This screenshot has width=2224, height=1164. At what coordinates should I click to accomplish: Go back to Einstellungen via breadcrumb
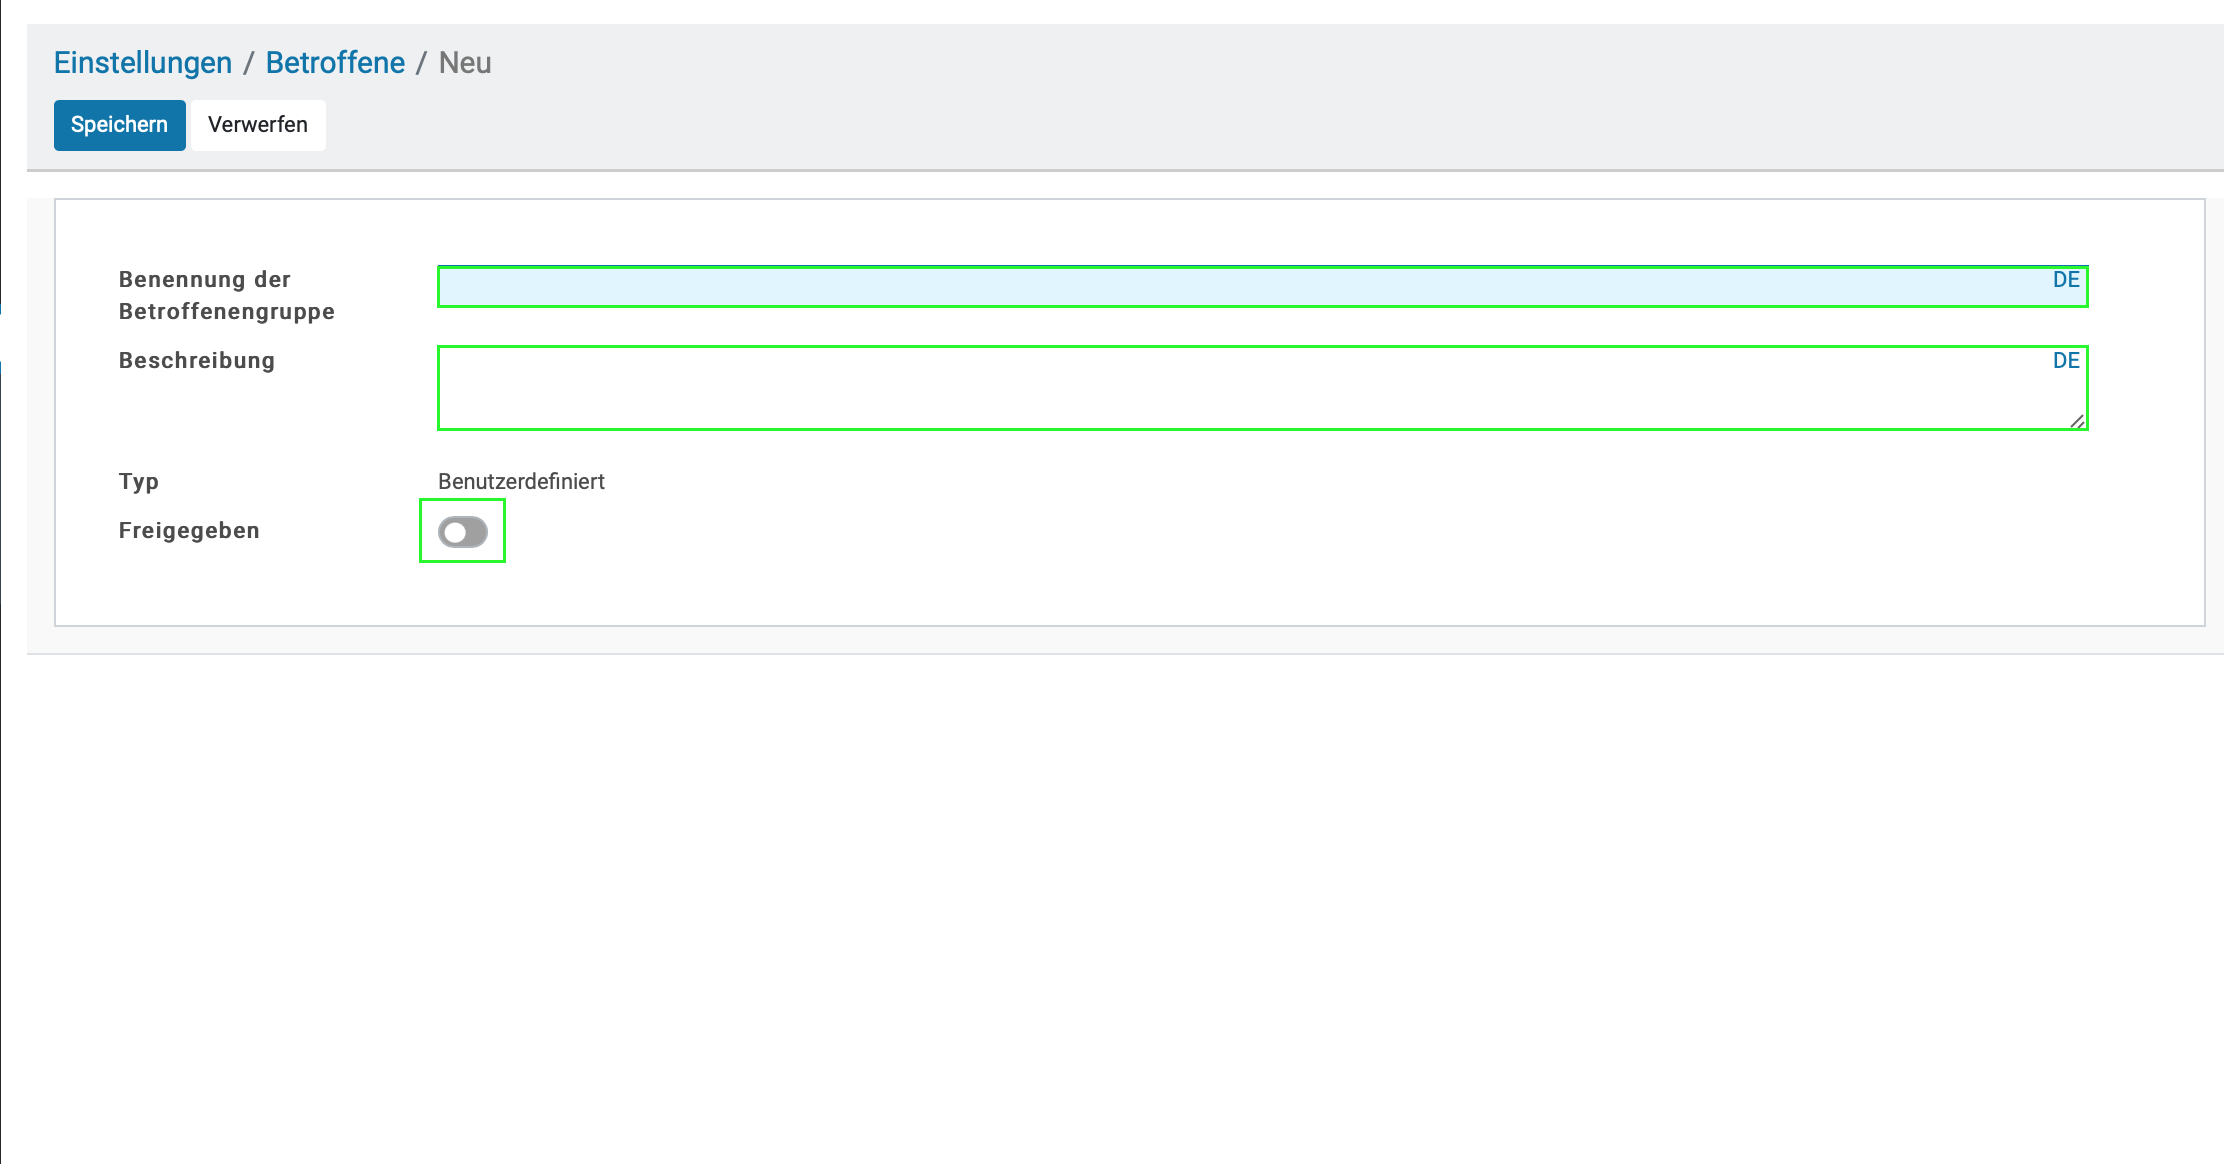tap(142, 63)
